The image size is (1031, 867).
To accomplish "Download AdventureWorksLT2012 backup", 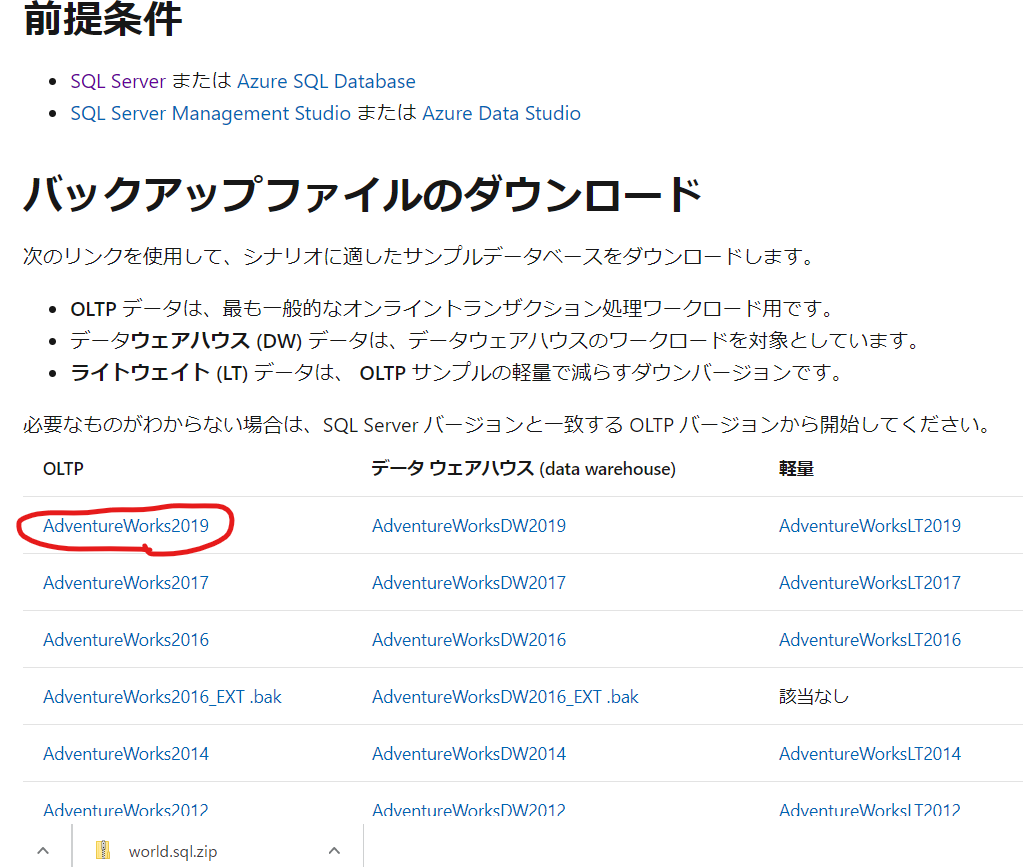I will pyautogui.click(x=870, y=810).
